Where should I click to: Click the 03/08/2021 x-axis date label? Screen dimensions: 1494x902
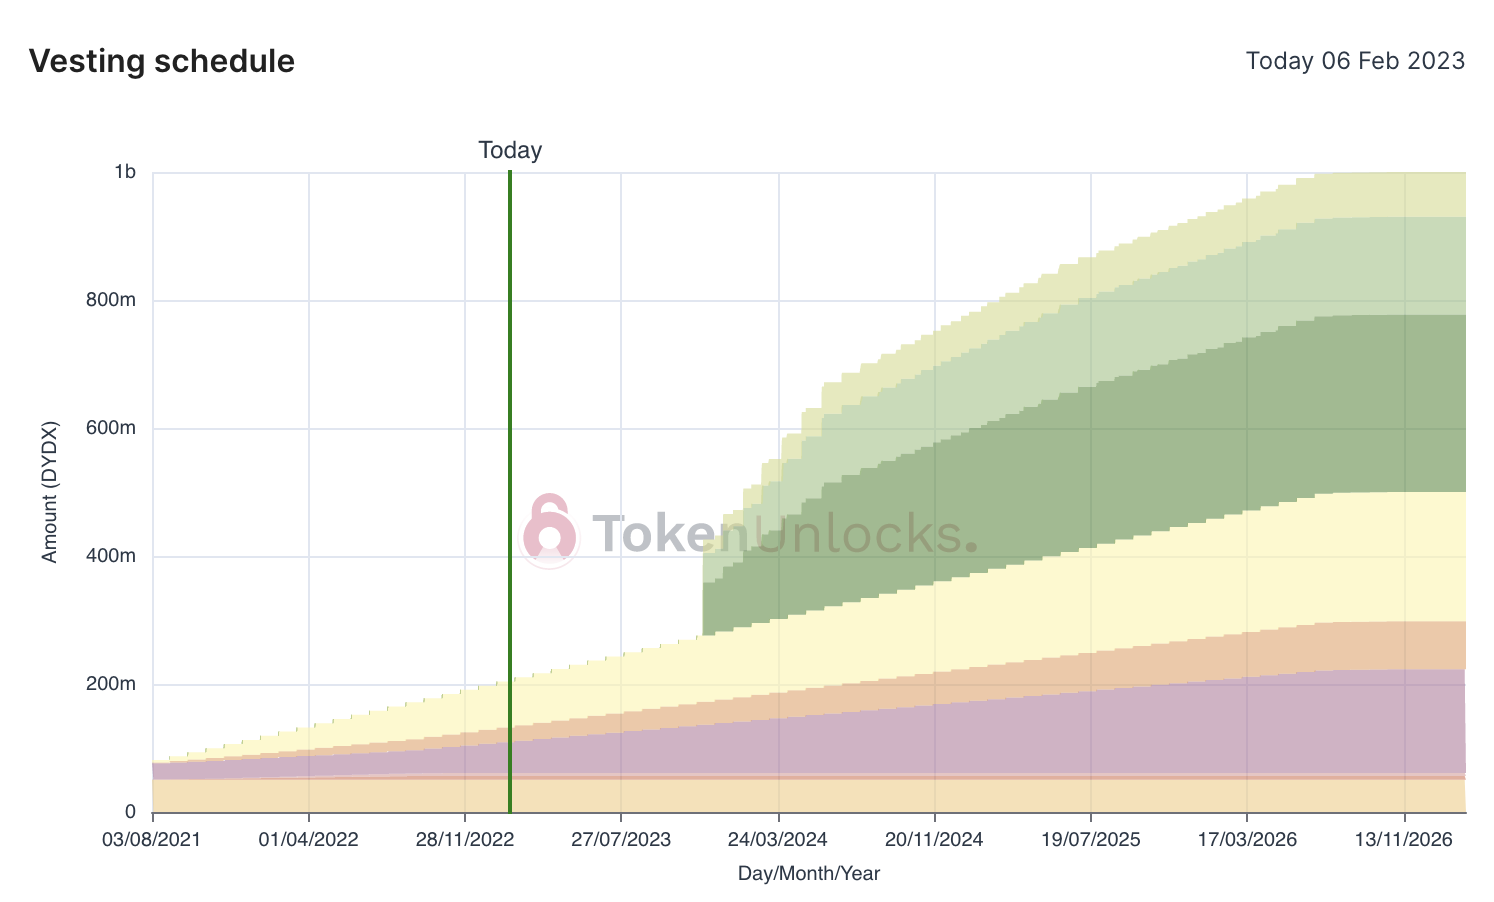tap(152, 839)
